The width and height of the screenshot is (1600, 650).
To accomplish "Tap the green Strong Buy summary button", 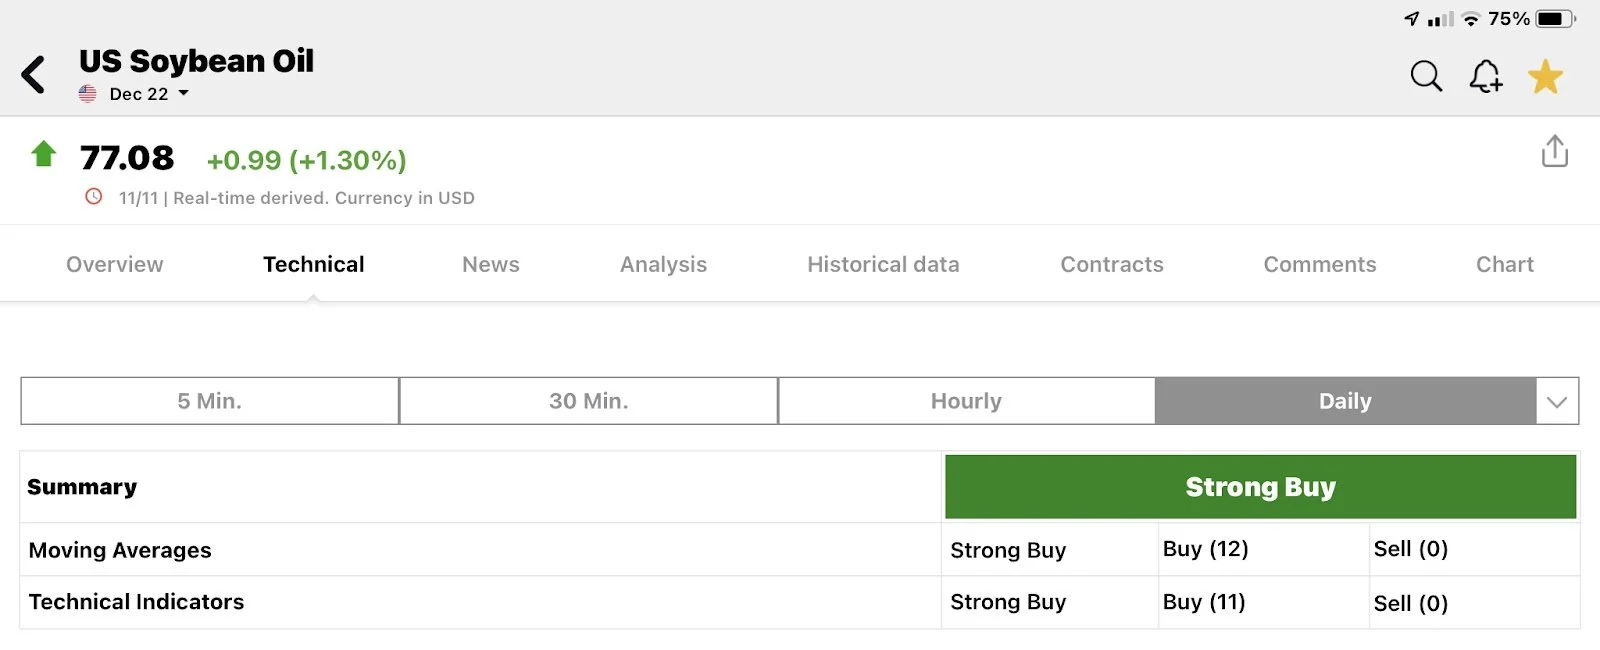I will click(x=1260, y=487).
